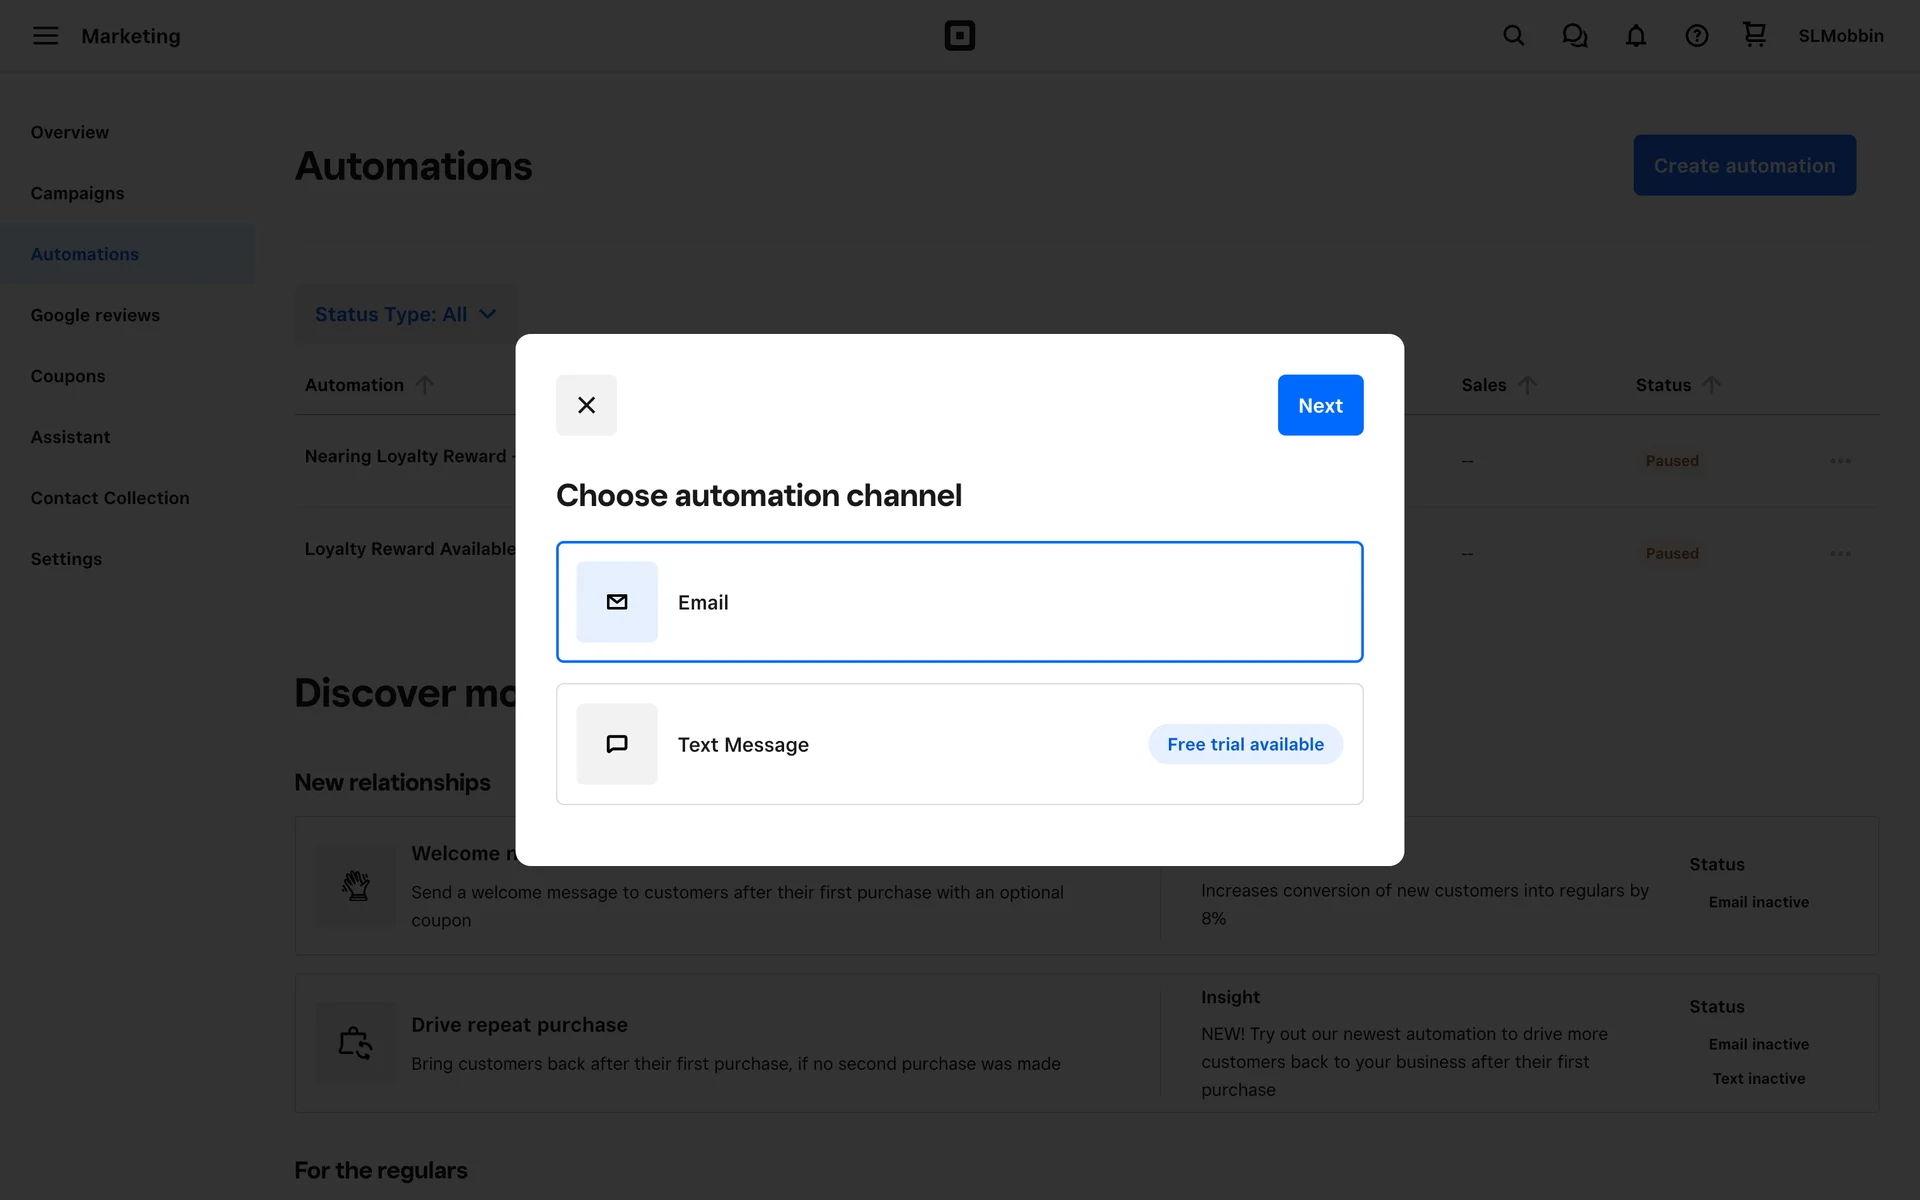Select the Email channel option

[959, 602]
